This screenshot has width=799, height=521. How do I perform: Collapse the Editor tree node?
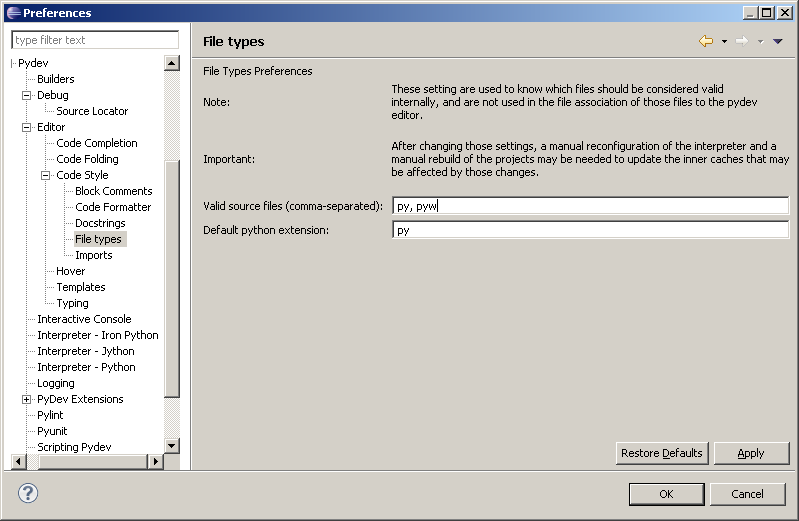coord(26,127)
